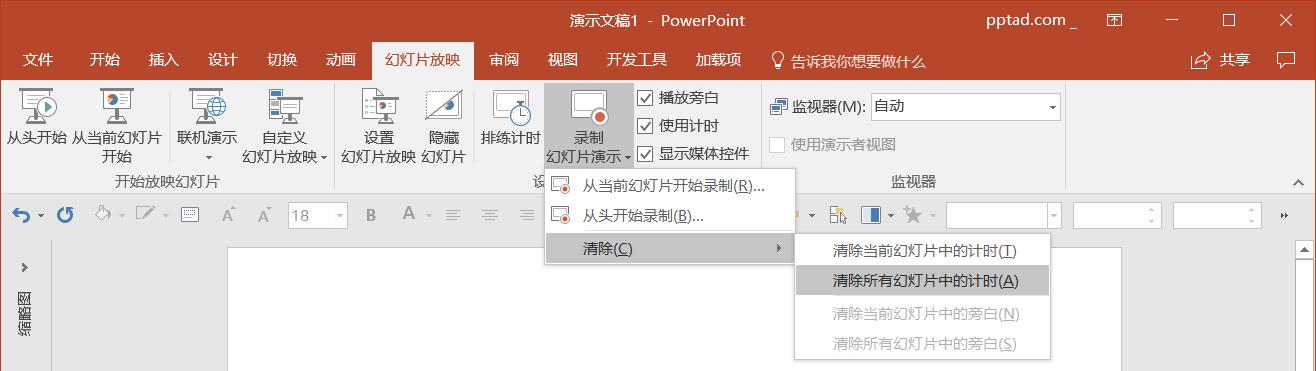Click the vertical scrollbar up arrow
The width and height of the screenshot is (1316, 371).
click(x=1305, y=249)
